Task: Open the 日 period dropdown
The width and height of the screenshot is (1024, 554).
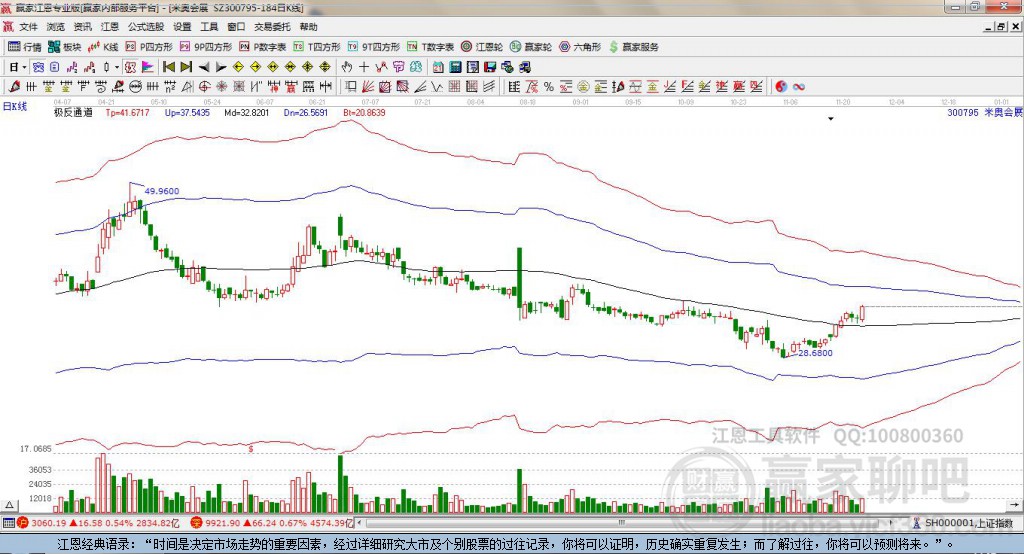Action: pyautogui.click(x=17, y=67)
